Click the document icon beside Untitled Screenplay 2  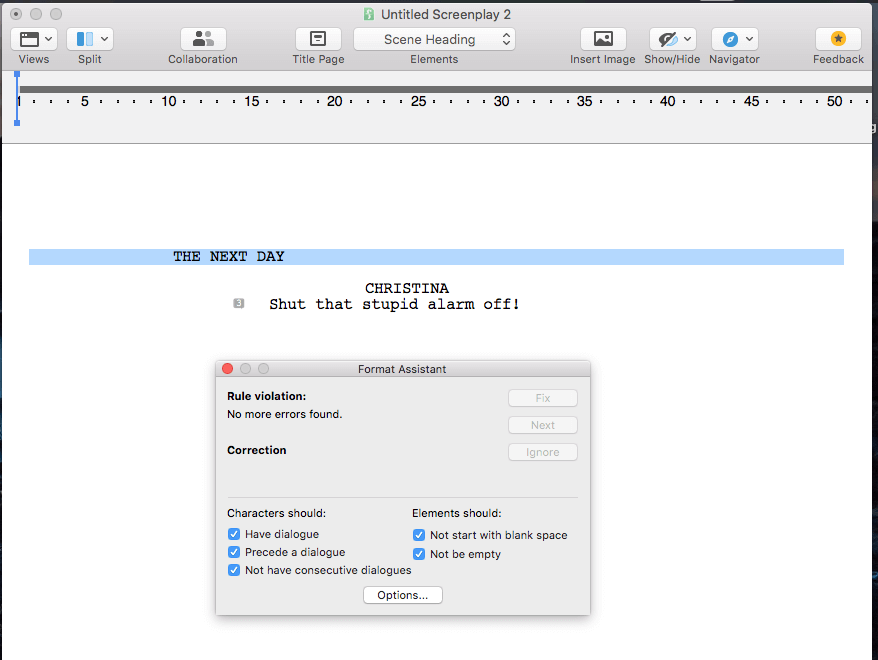[x=368, y=14]
